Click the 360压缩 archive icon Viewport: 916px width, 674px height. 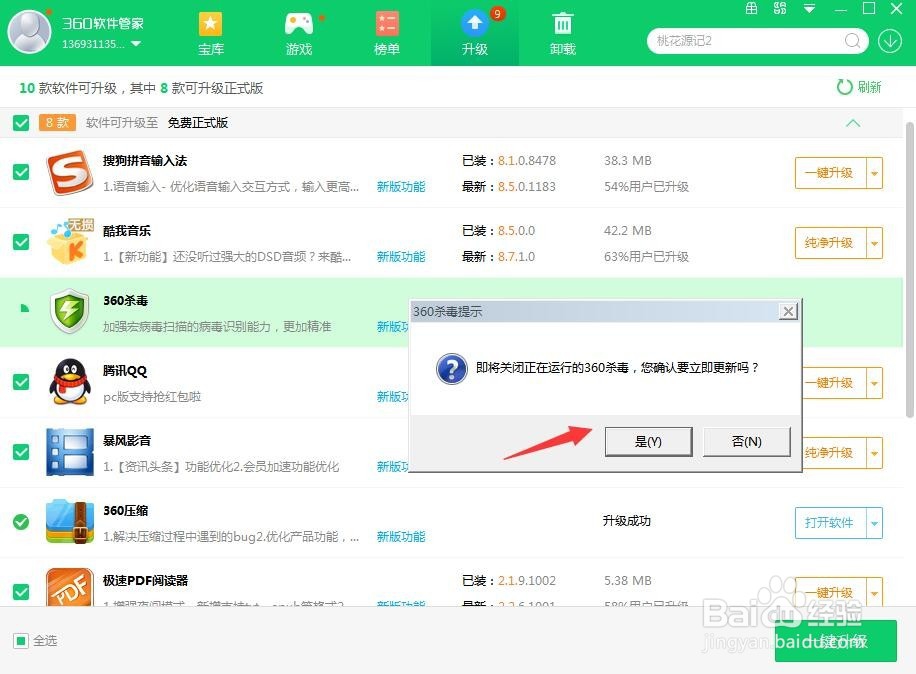coord(70,522)
